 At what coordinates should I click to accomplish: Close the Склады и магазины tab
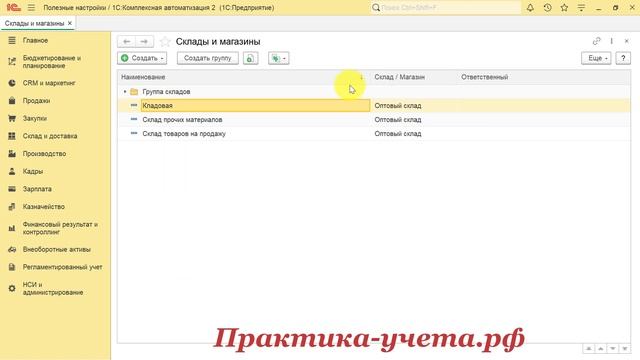[x=70, y=23]
